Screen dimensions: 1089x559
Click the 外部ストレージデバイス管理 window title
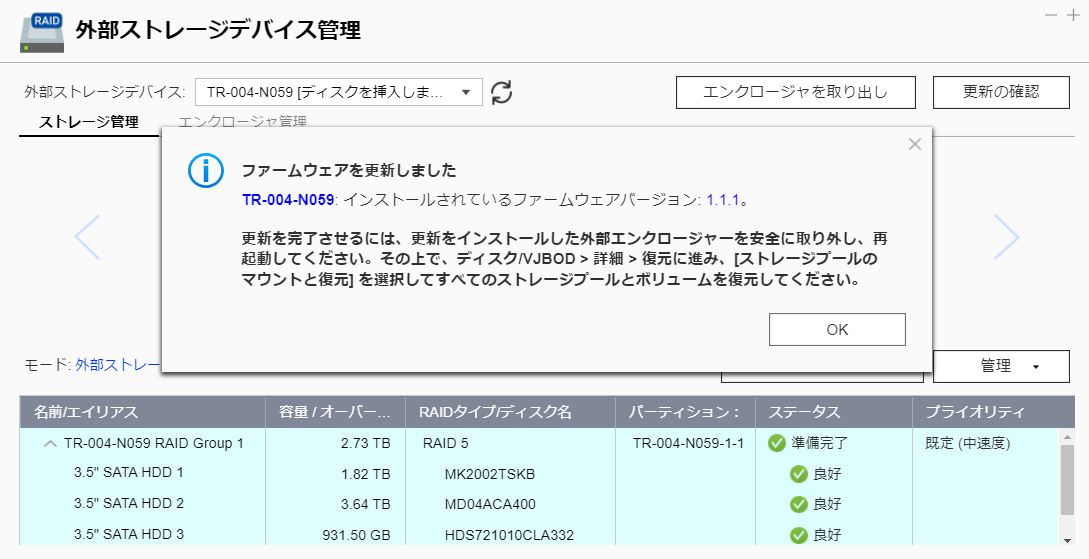[218, 30]
